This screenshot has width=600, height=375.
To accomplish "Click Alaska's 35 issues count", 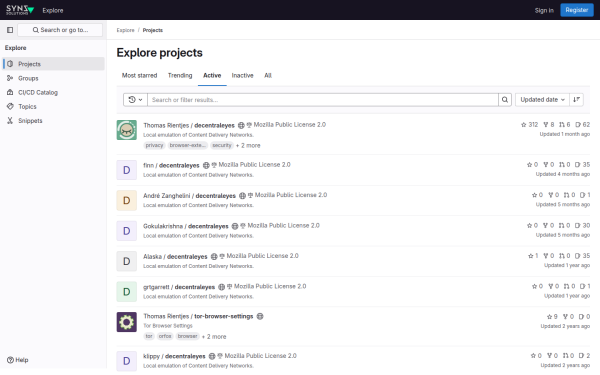I will point(582,256).
